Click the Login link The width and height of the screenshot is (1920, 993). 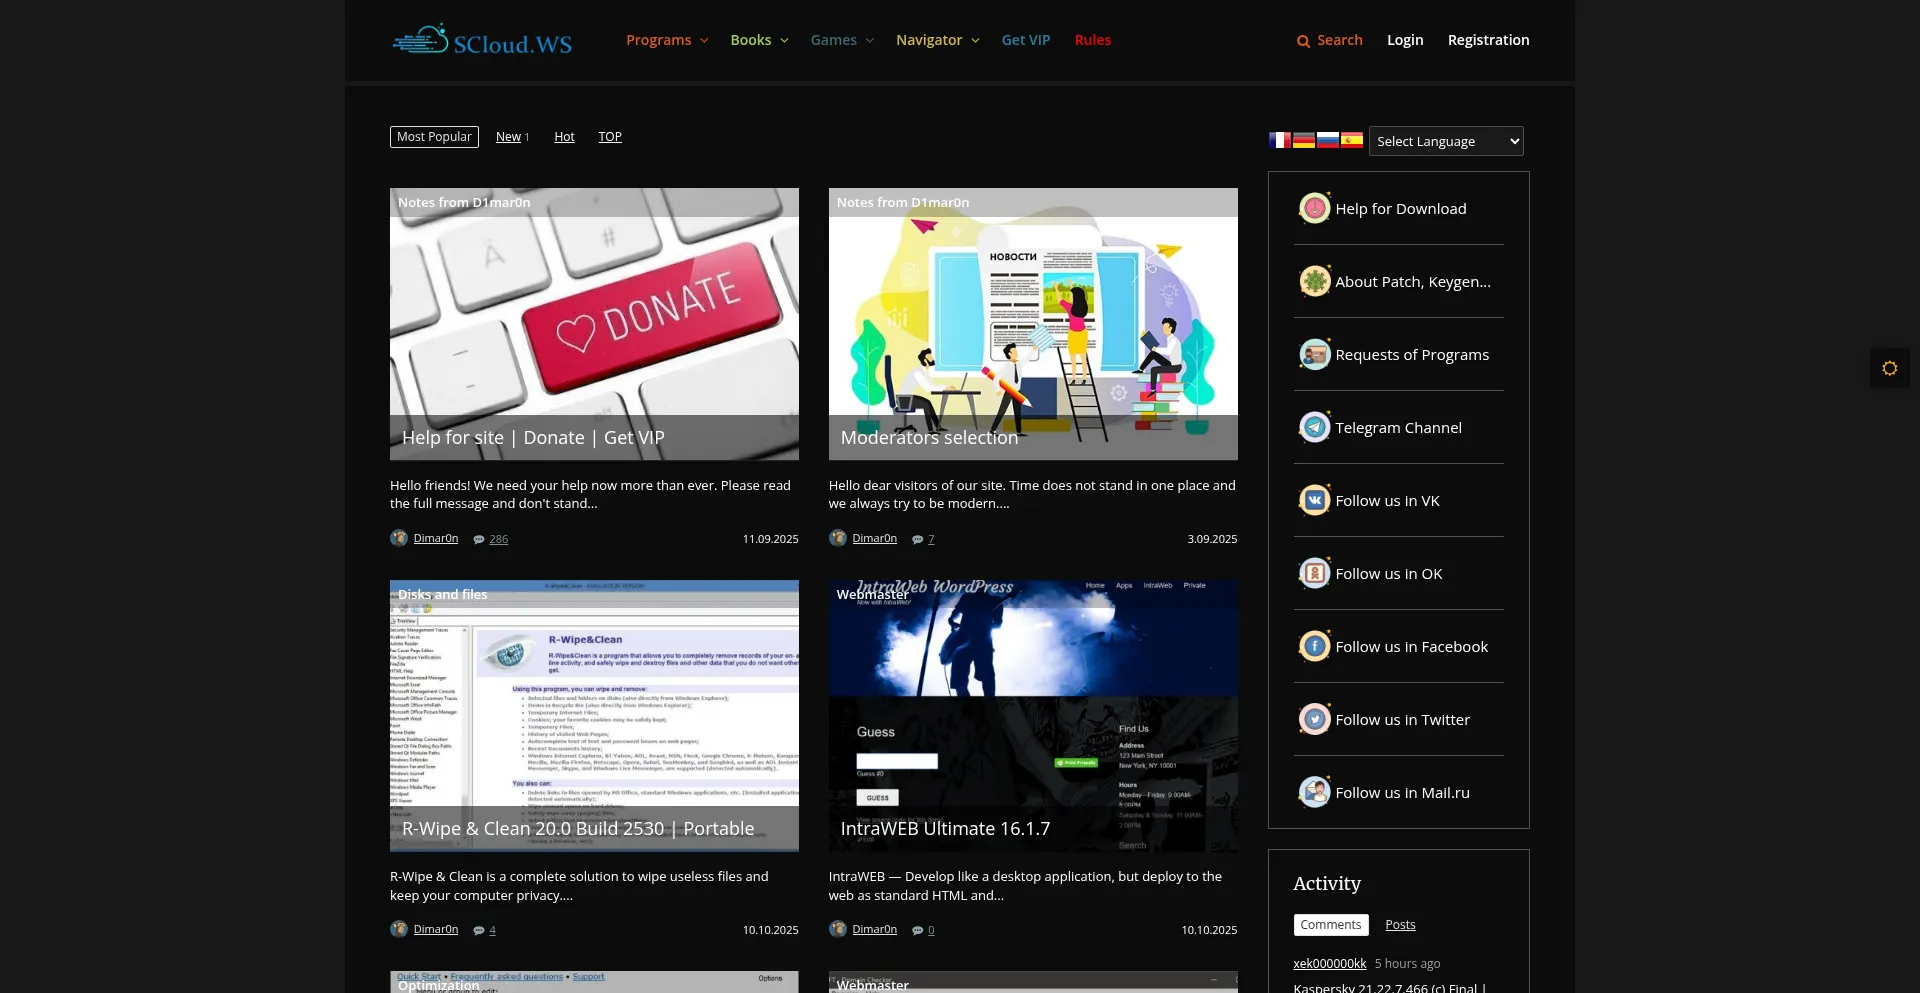pos(1404,40)
